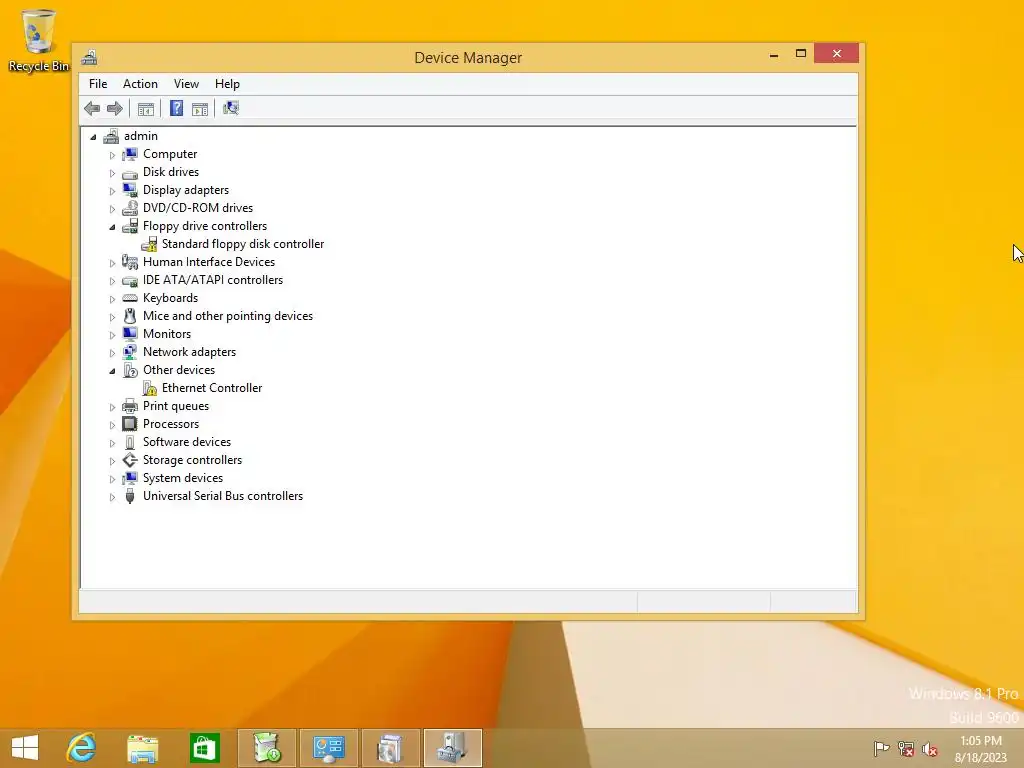Screen dimensions: 1024x768
Task: Click the Mice and other pointing devices icon
Action: [130, 316]
